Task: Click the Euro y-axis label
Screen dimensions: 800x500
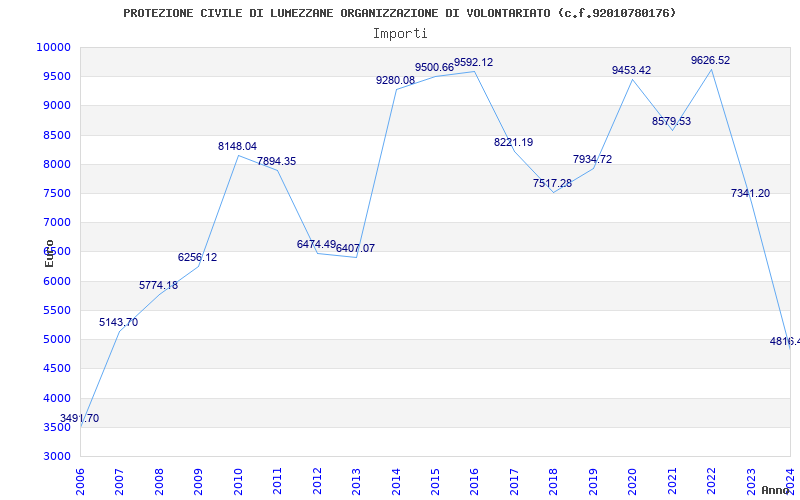Action: [x=49, y=253]
